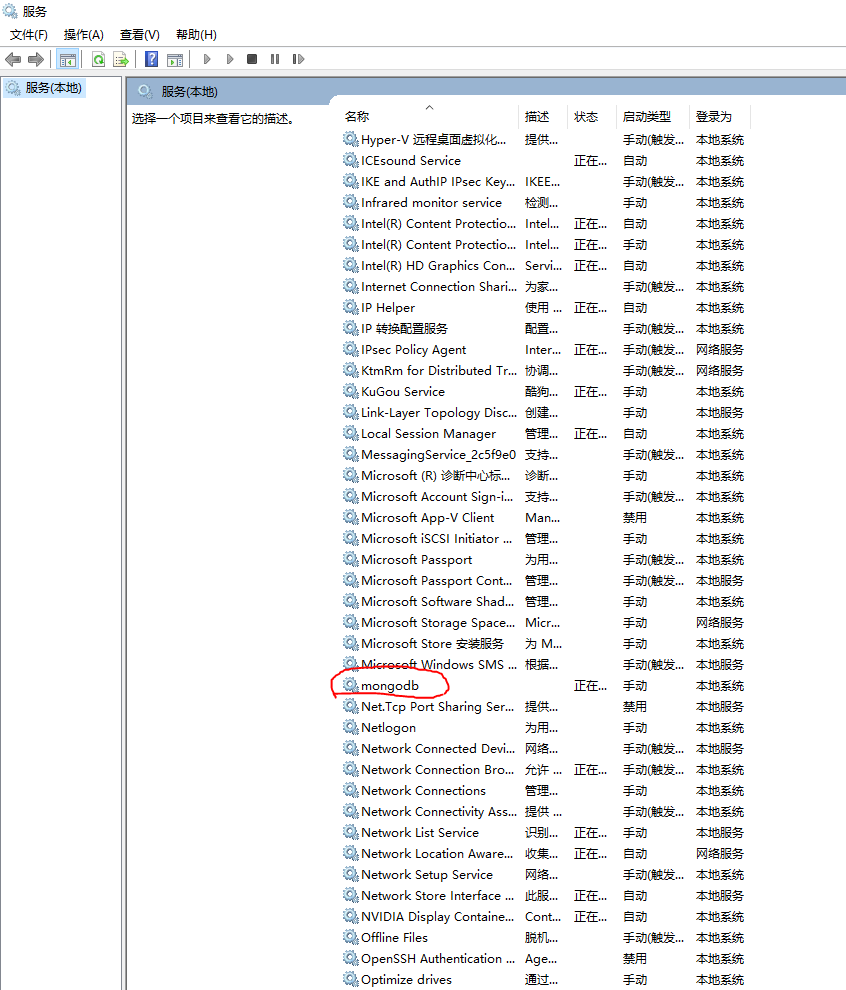Screen dimensions: 846x990
Task: Select Microsoft Storage Spaces service
Action: point(543,623)
